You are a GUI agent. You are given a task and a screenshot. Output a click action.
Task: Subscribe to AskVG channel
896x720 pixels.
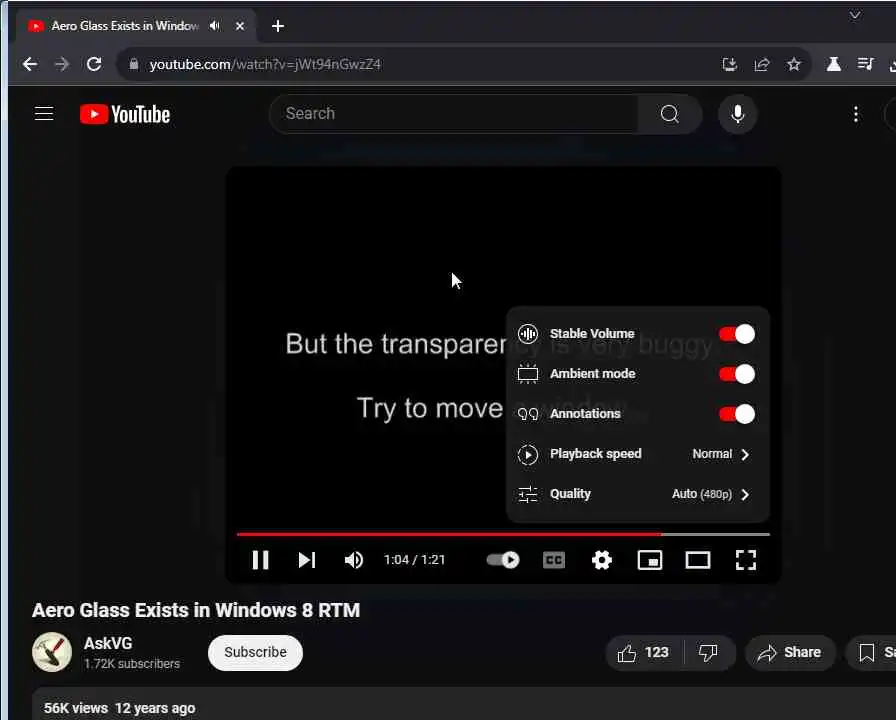[255, 653]
